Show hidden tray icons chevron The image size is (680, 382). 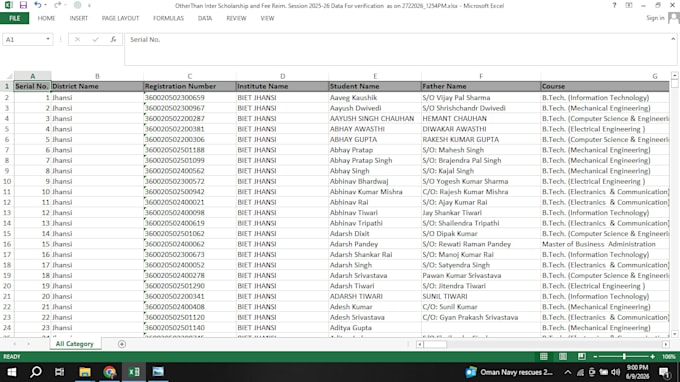tap(567, 372)
